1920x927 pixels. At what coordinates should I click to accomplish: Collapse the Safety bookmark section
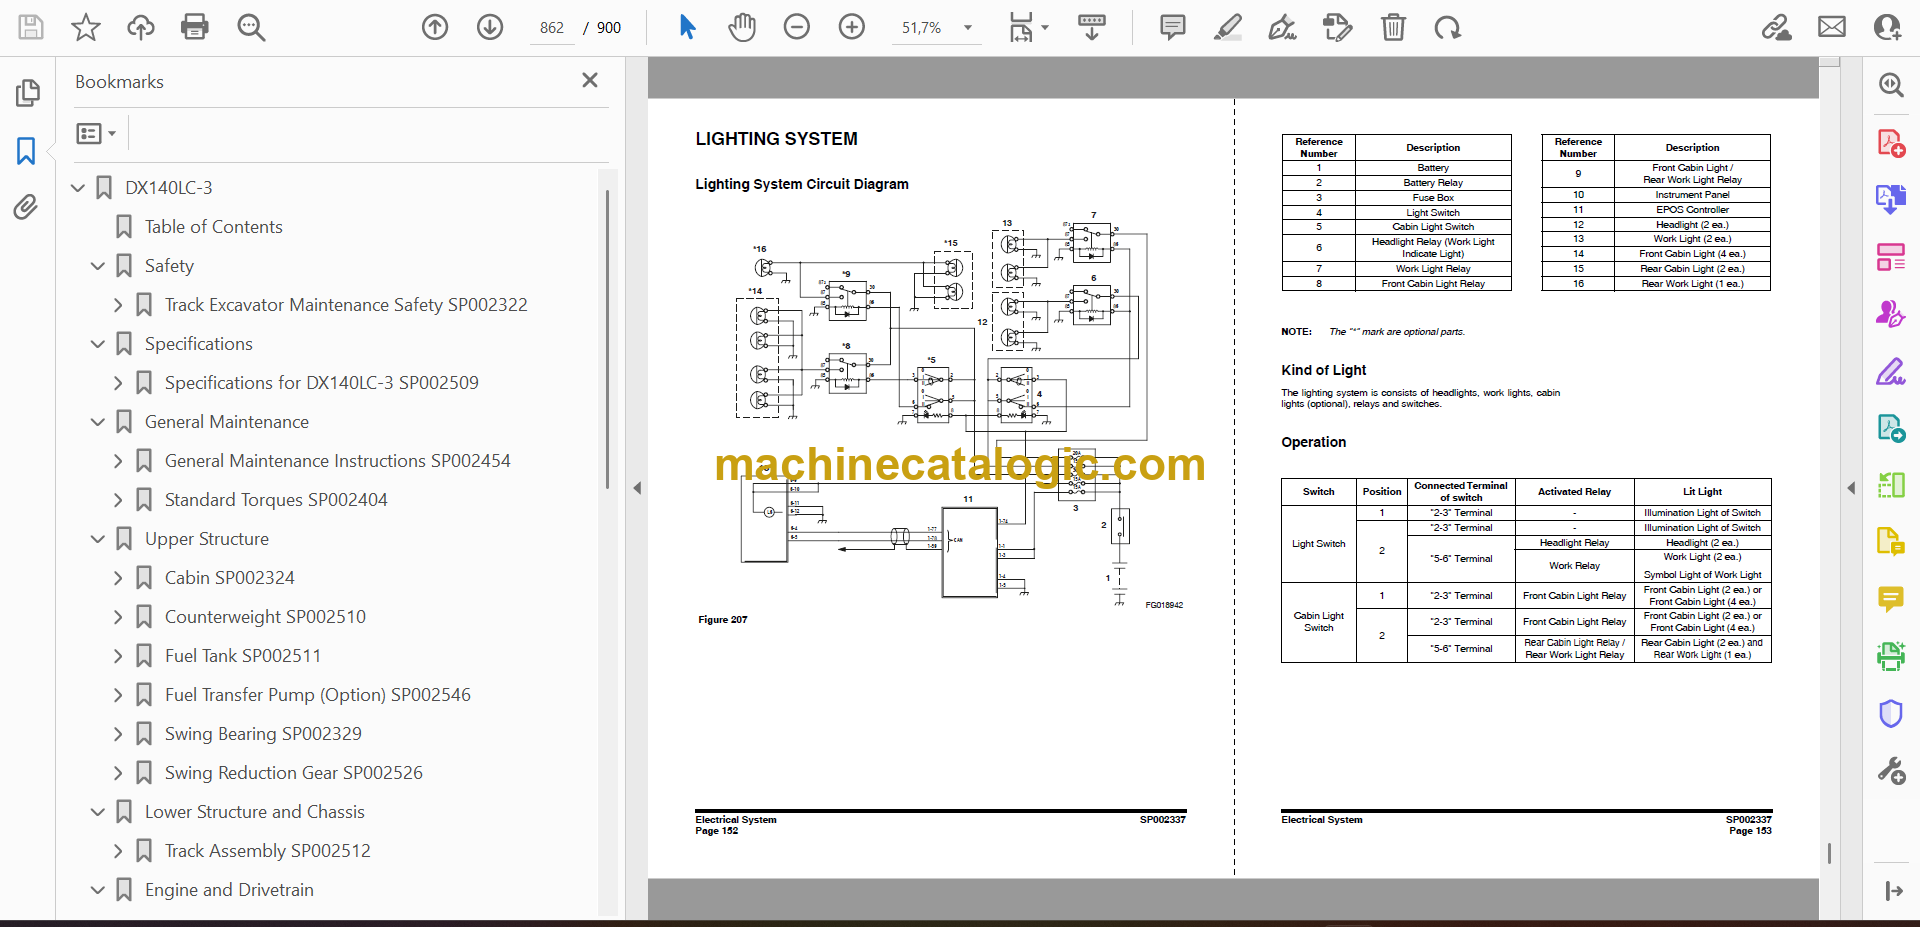[x=98, y=265]
